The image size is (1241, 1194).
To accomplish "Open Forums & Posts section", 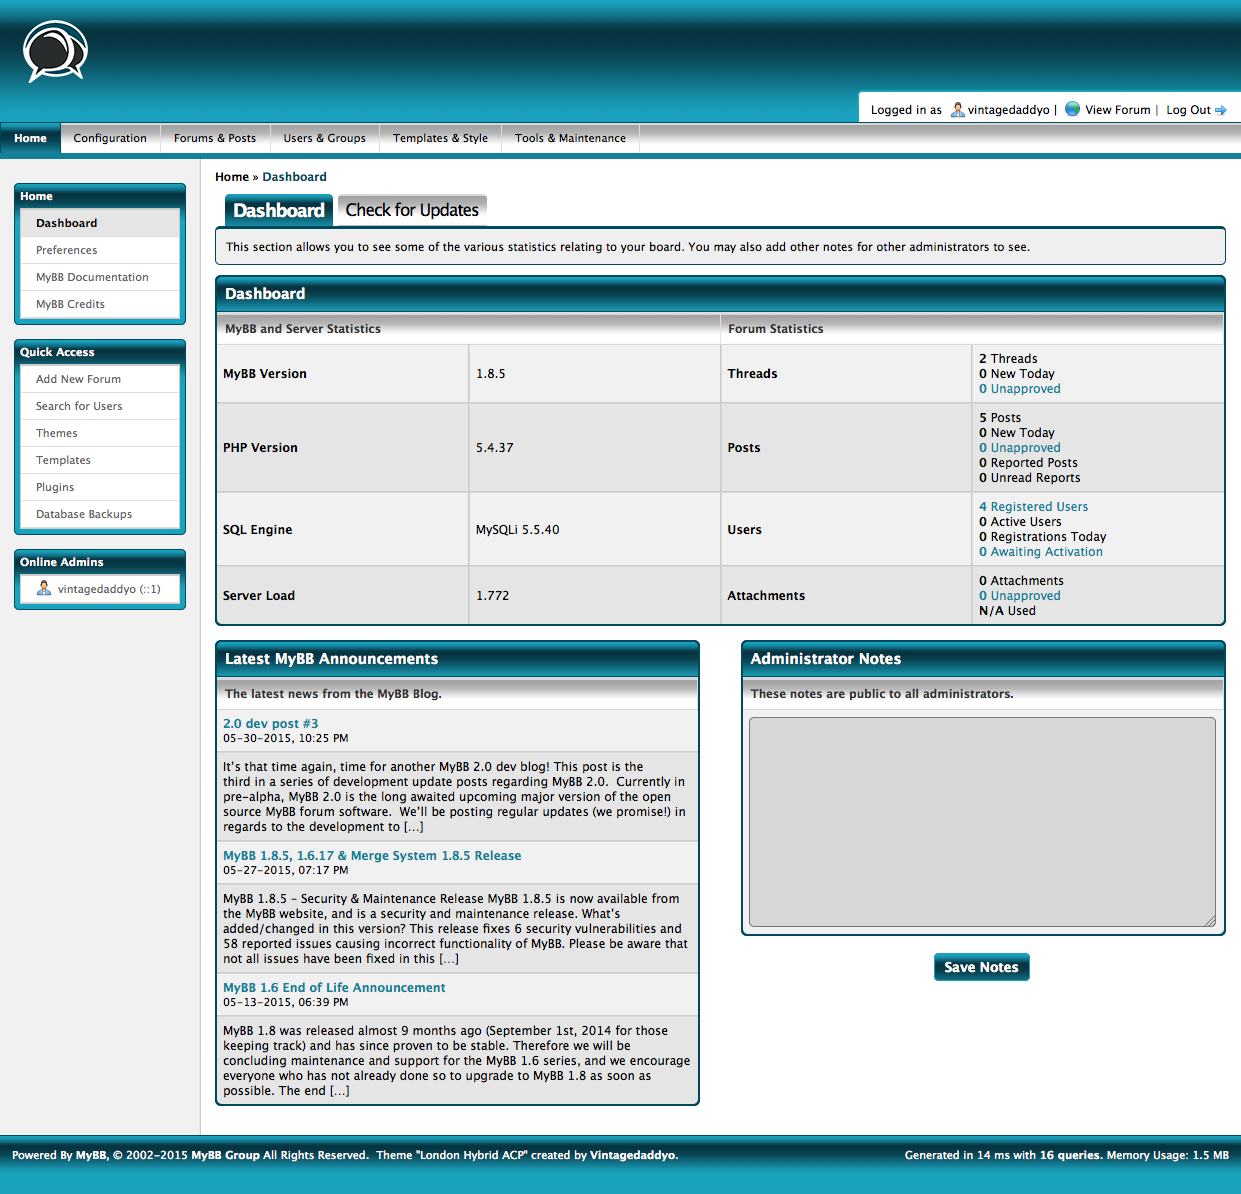I will click(x=215, y=139).
